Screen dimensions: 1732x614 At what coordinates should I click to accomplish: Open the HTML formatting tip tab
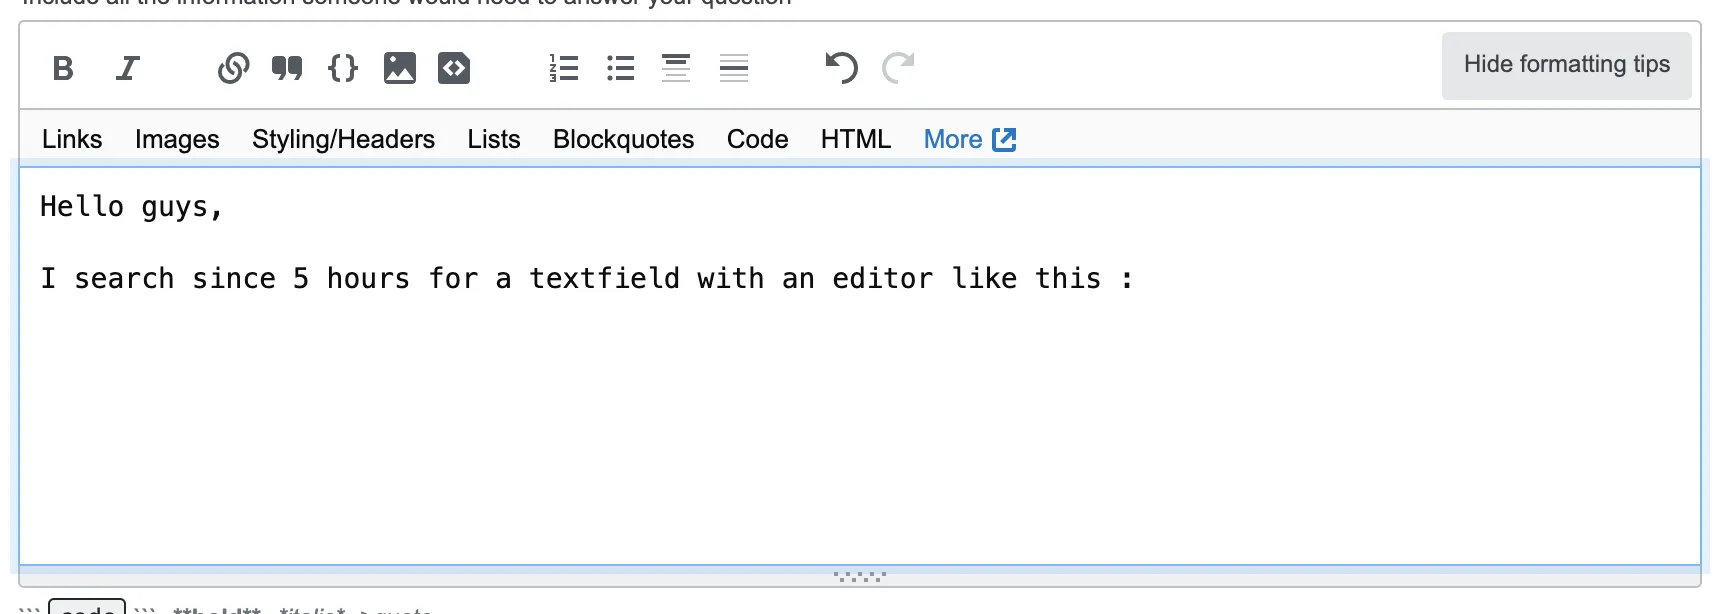[856, 139]
